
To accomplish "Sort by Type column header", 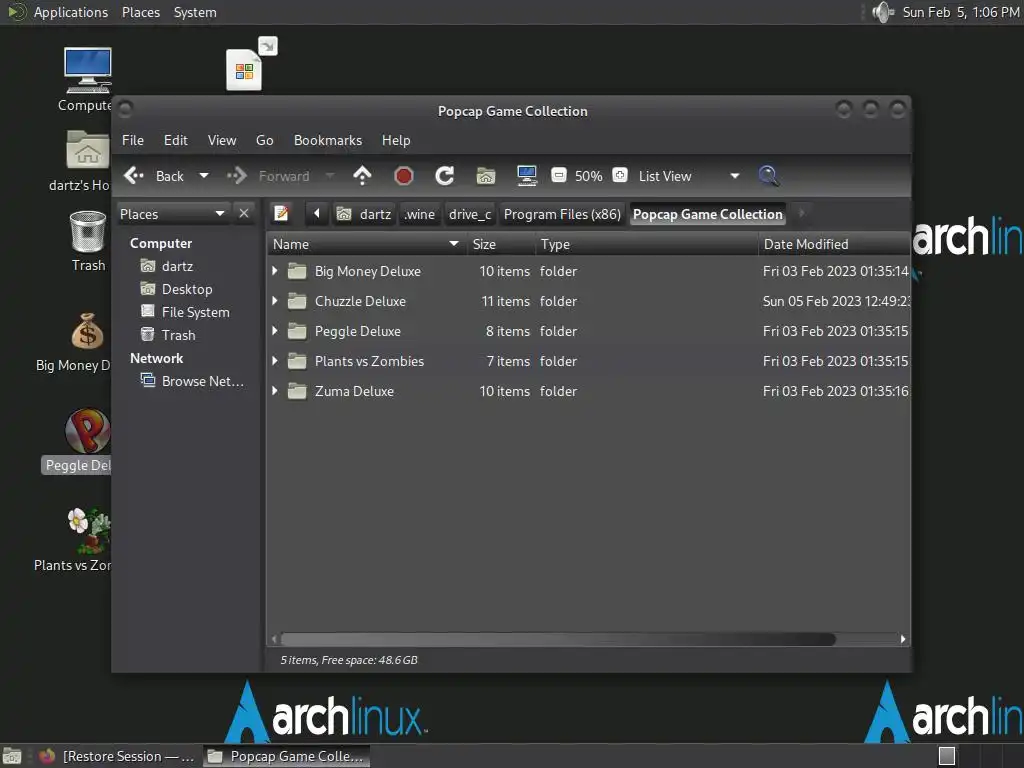I will click(647, 244).
